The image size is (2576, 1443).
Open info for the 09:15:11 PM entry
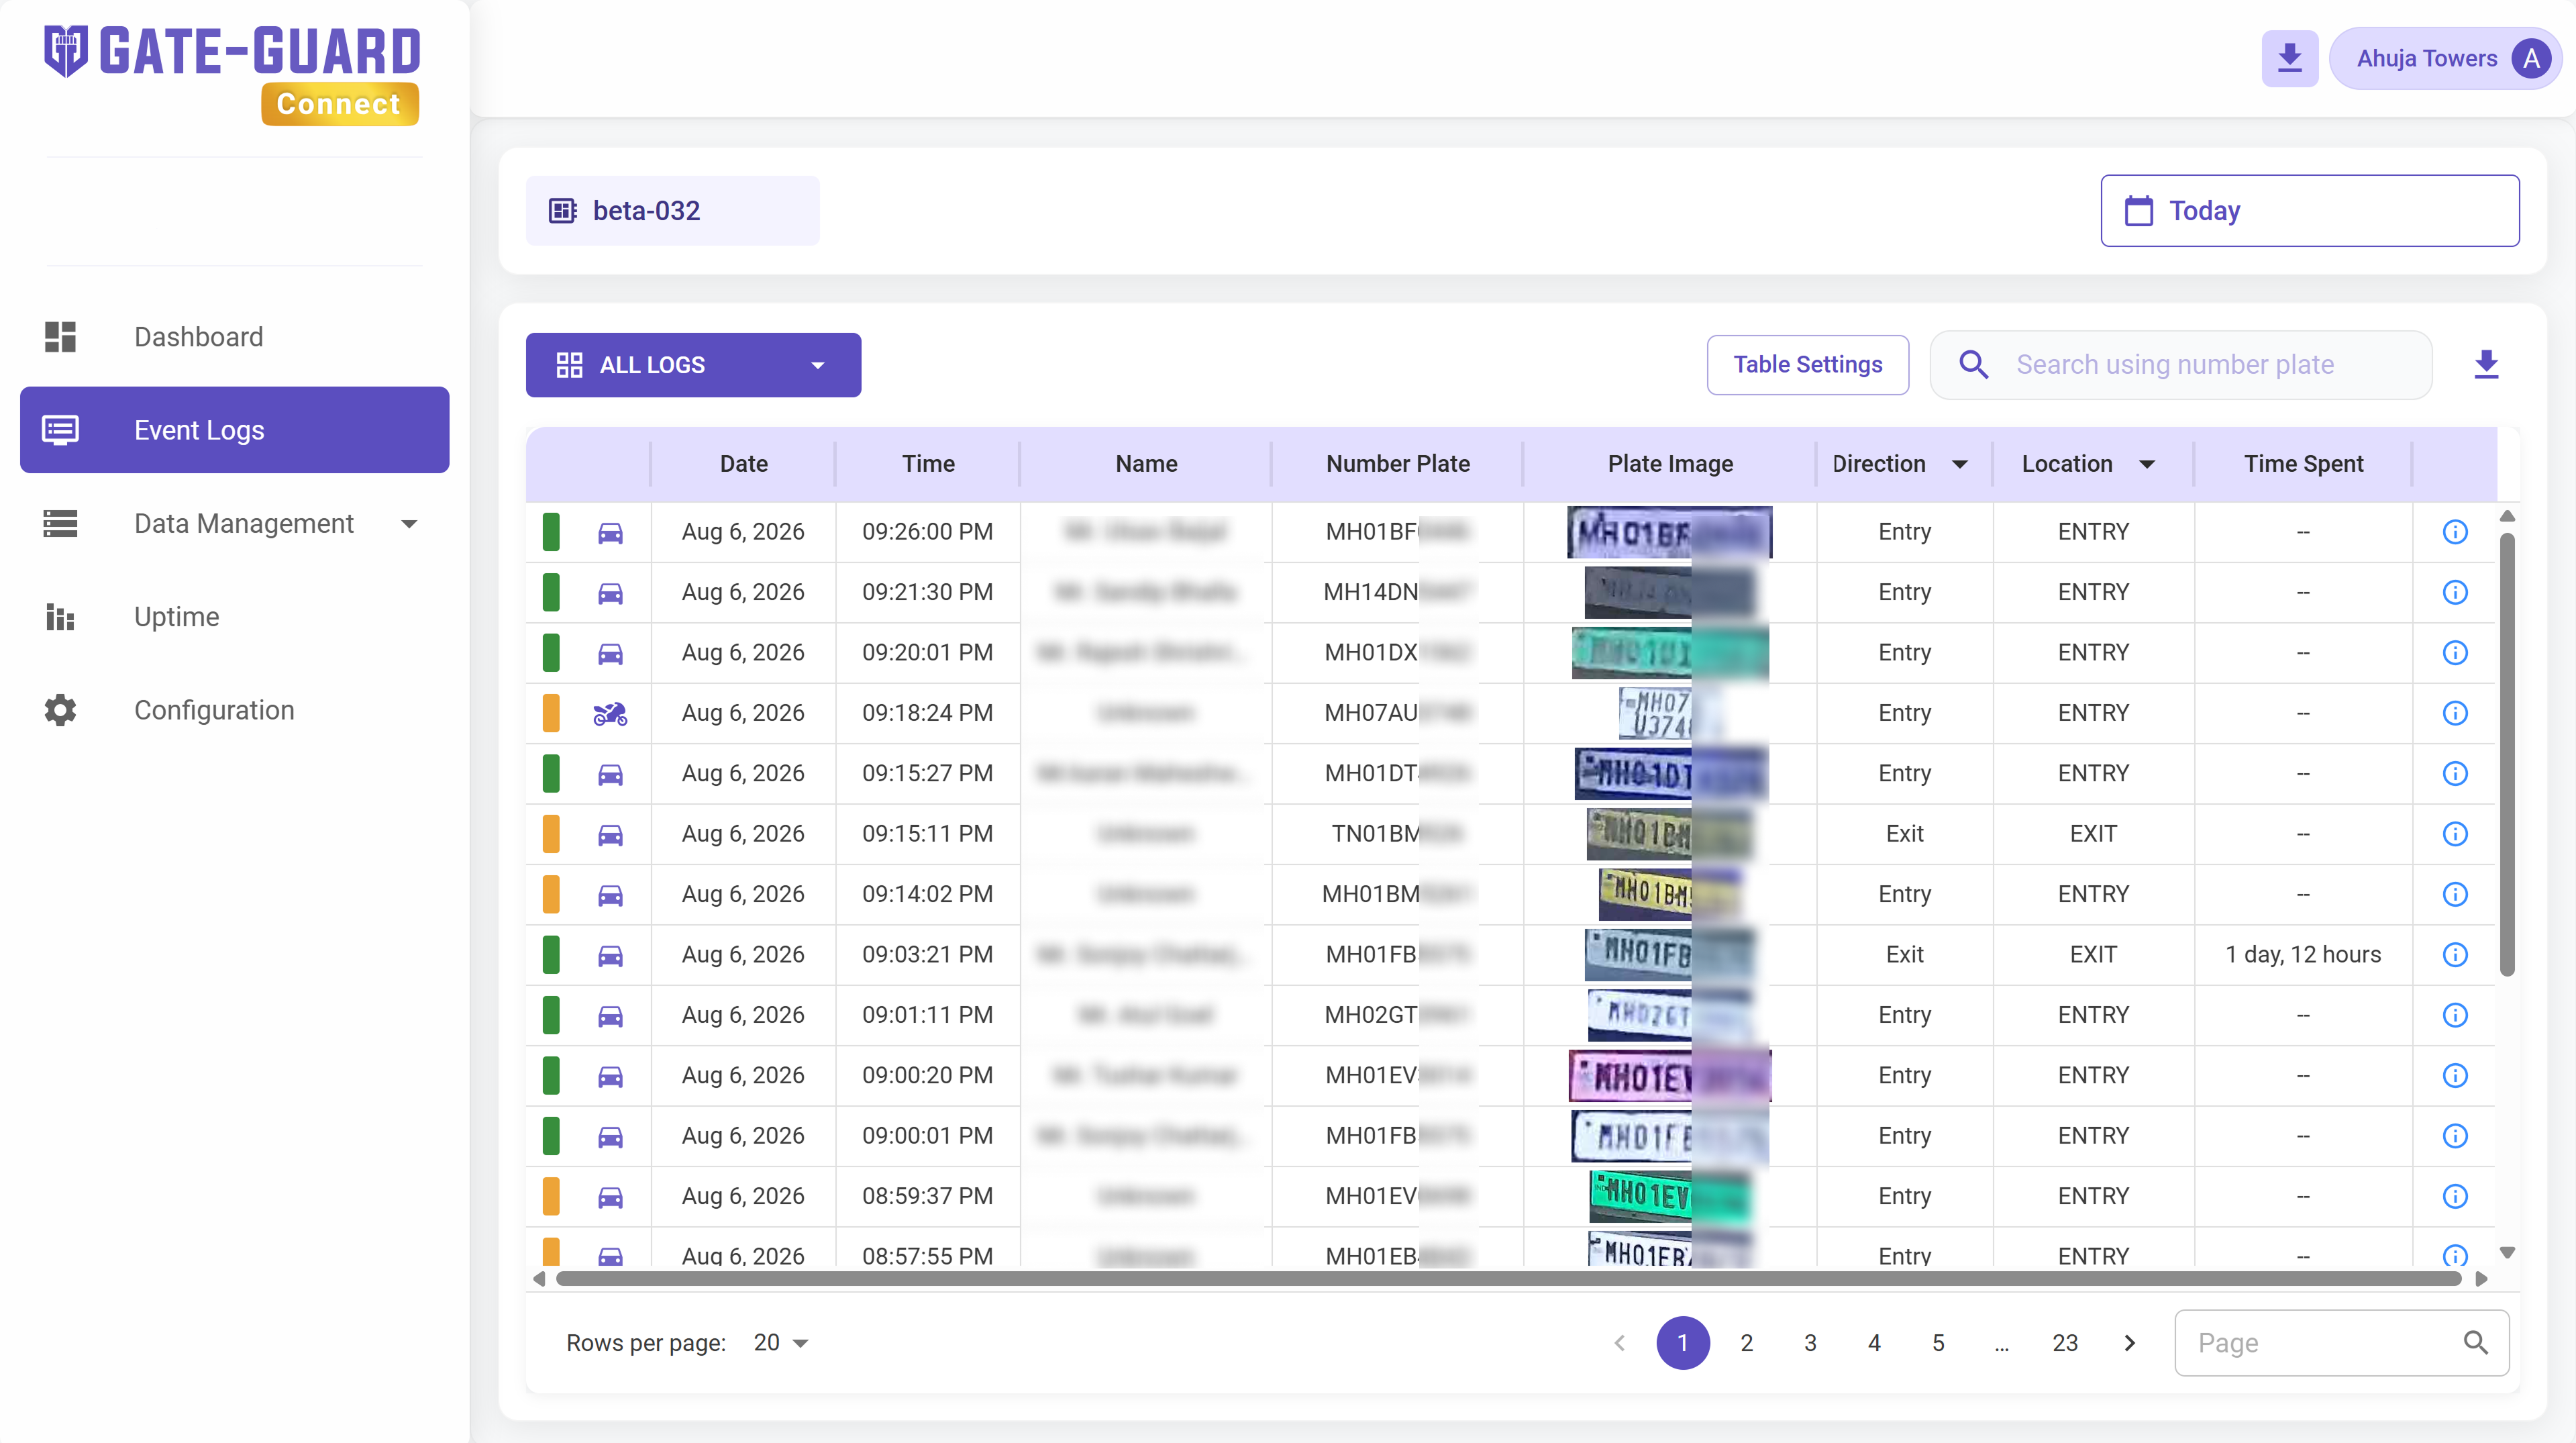pos(2455,834)
